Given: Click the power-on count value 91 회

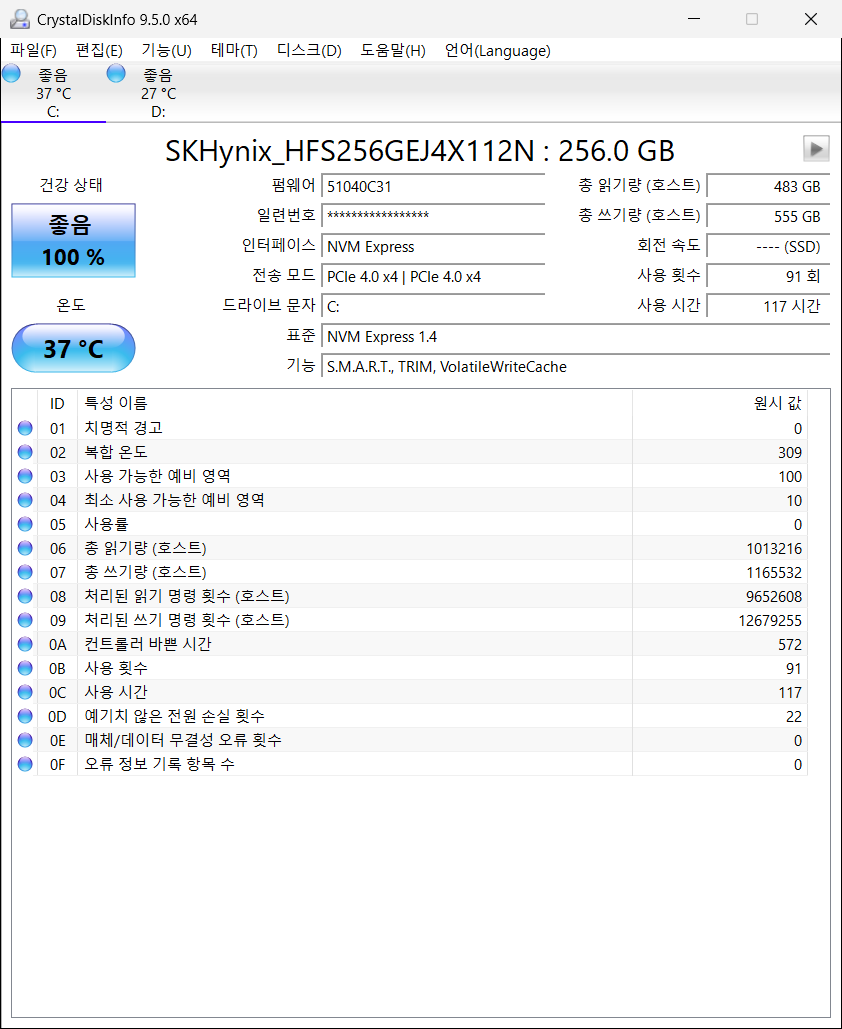Looking at the screenshot, I should pyautogui.click(x=768, y=276).
